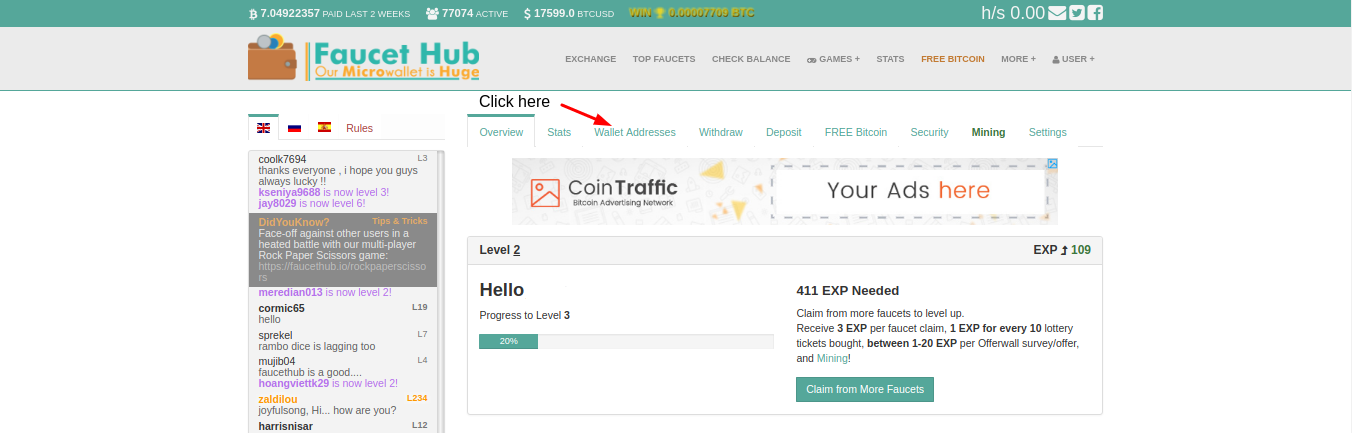
Task: Switch to the Security tab
Action: click(x=929, y=132)
